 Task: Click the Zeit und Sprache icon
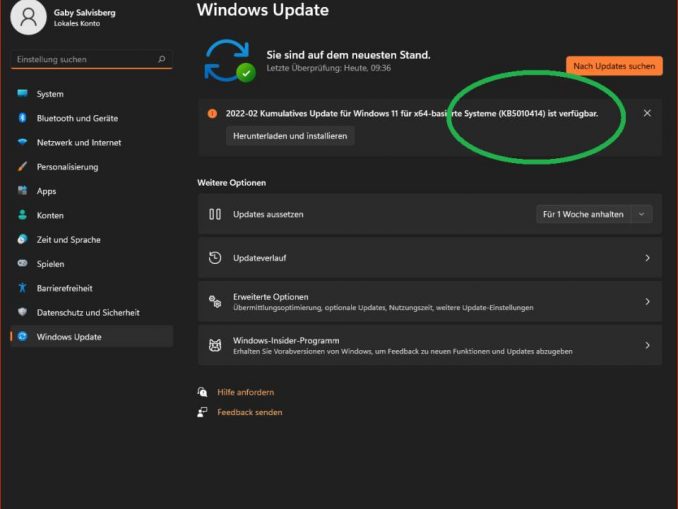[x=22, y=240]
